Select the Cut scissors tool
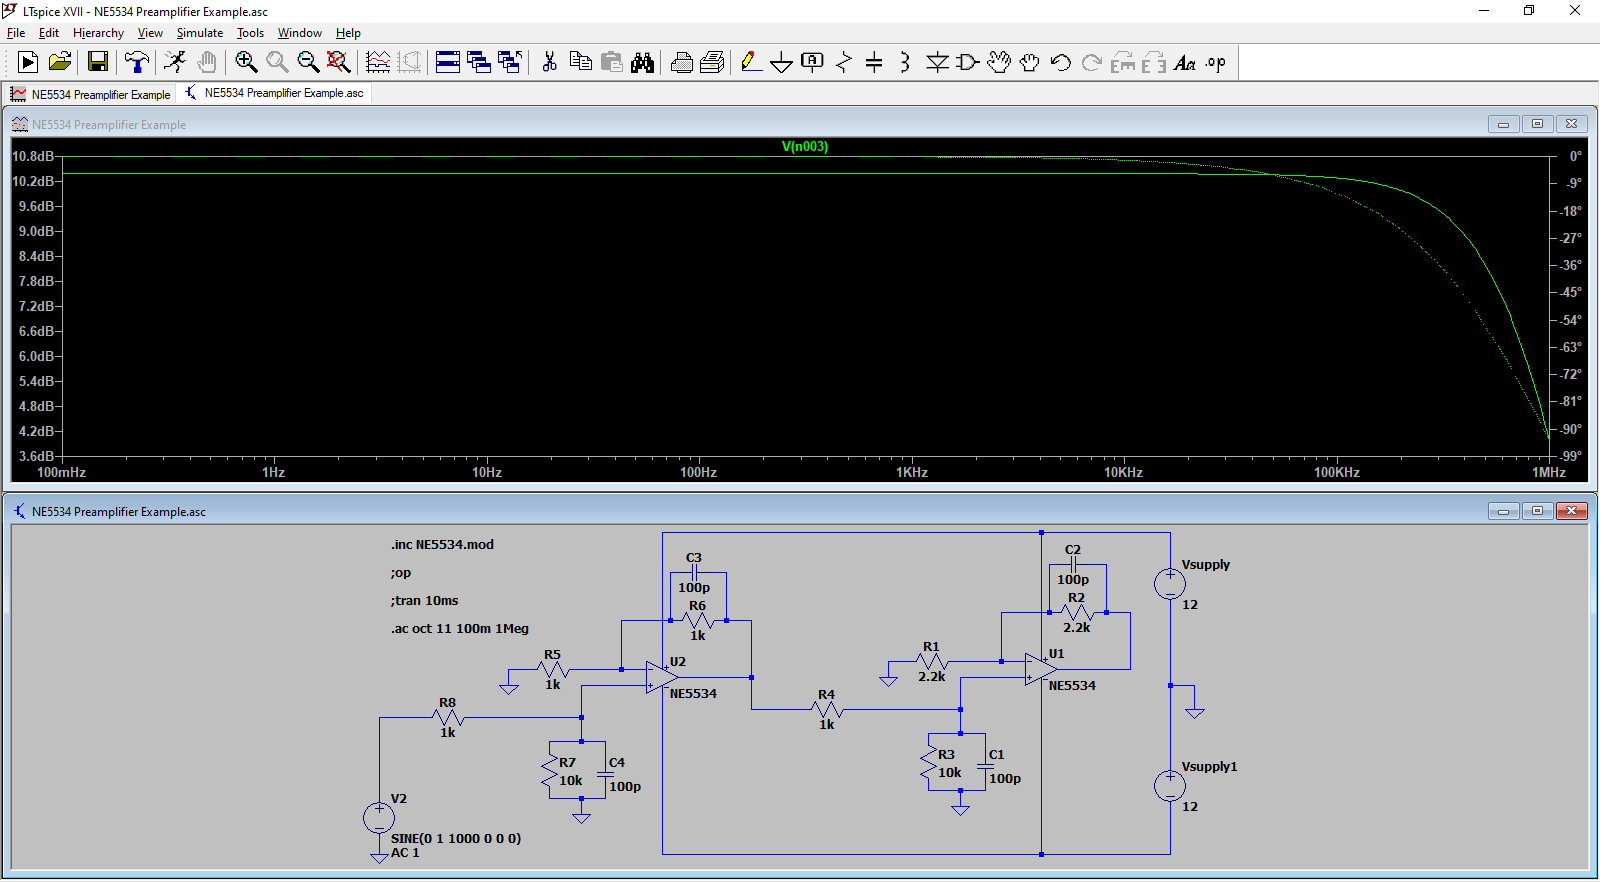 549,62
